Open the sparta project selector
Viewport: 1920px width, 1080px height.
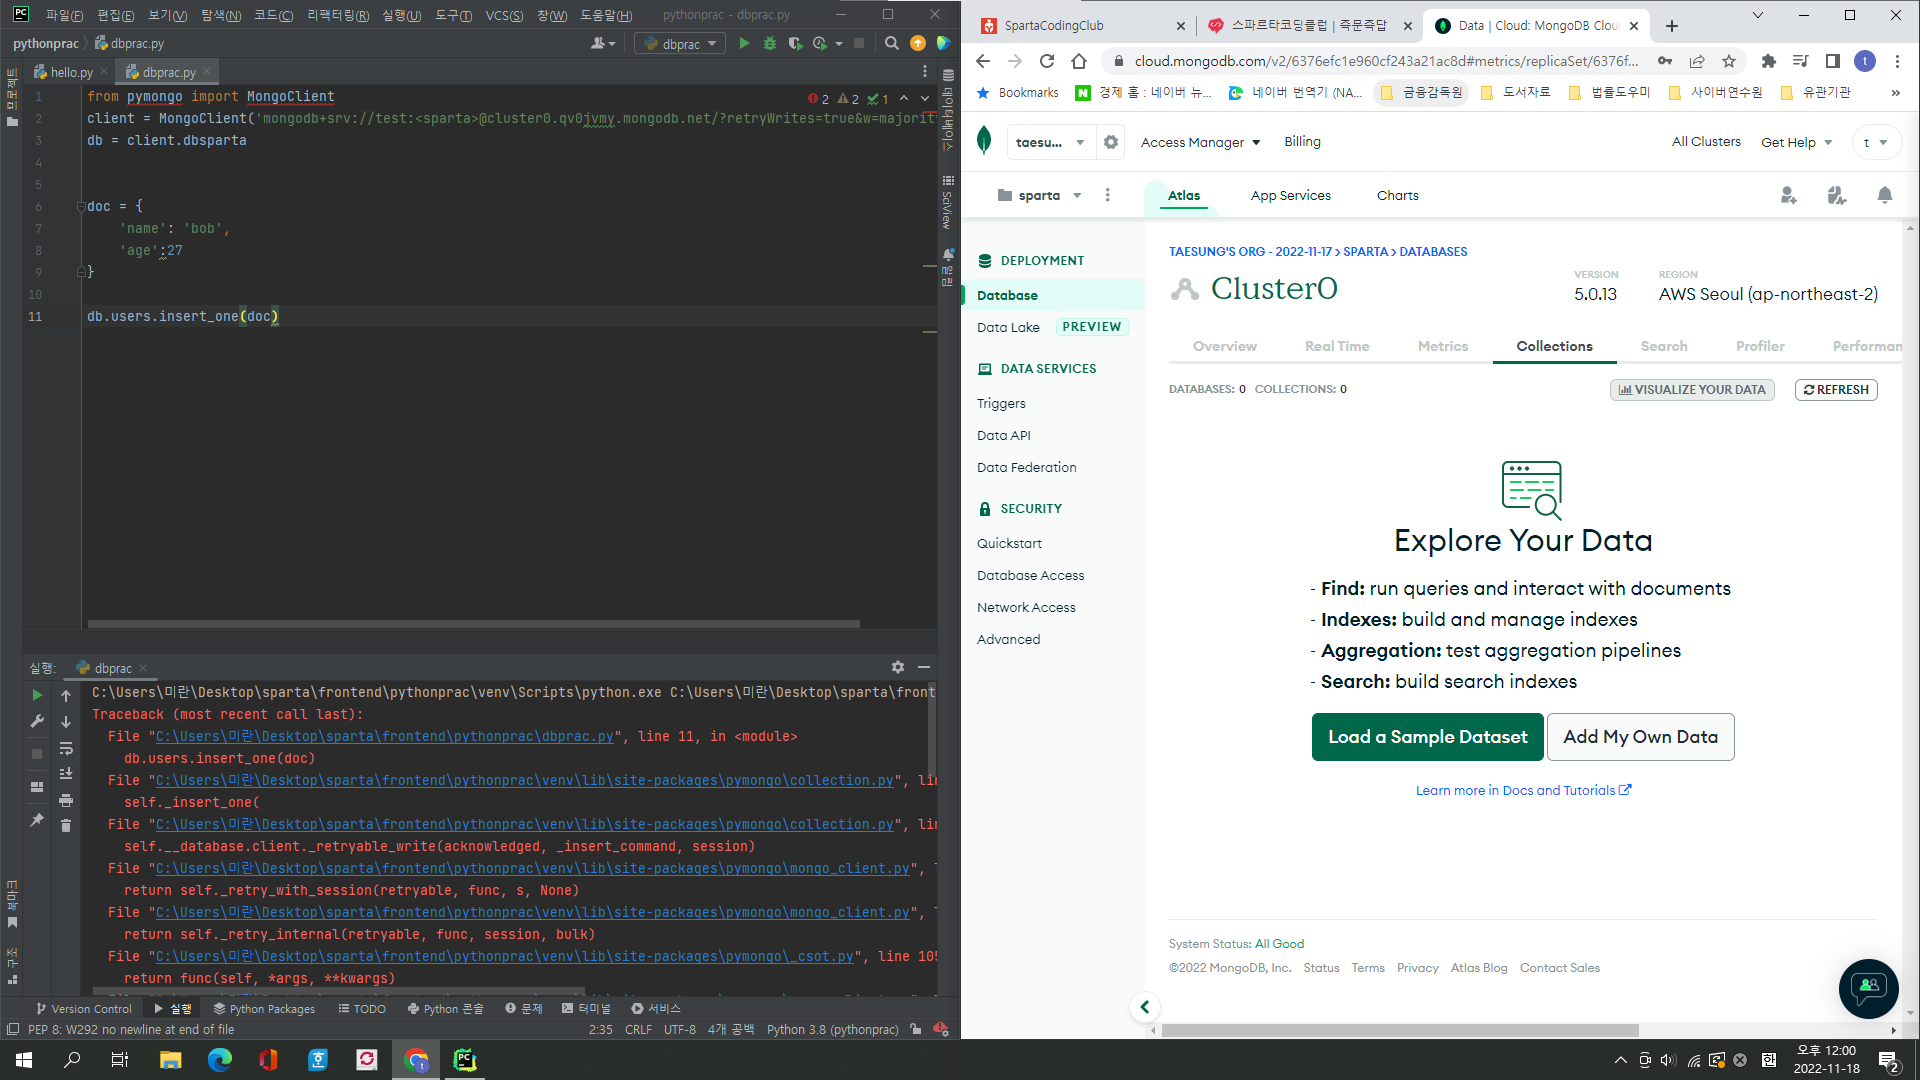pyautogui.click(x=1040, y=195)
